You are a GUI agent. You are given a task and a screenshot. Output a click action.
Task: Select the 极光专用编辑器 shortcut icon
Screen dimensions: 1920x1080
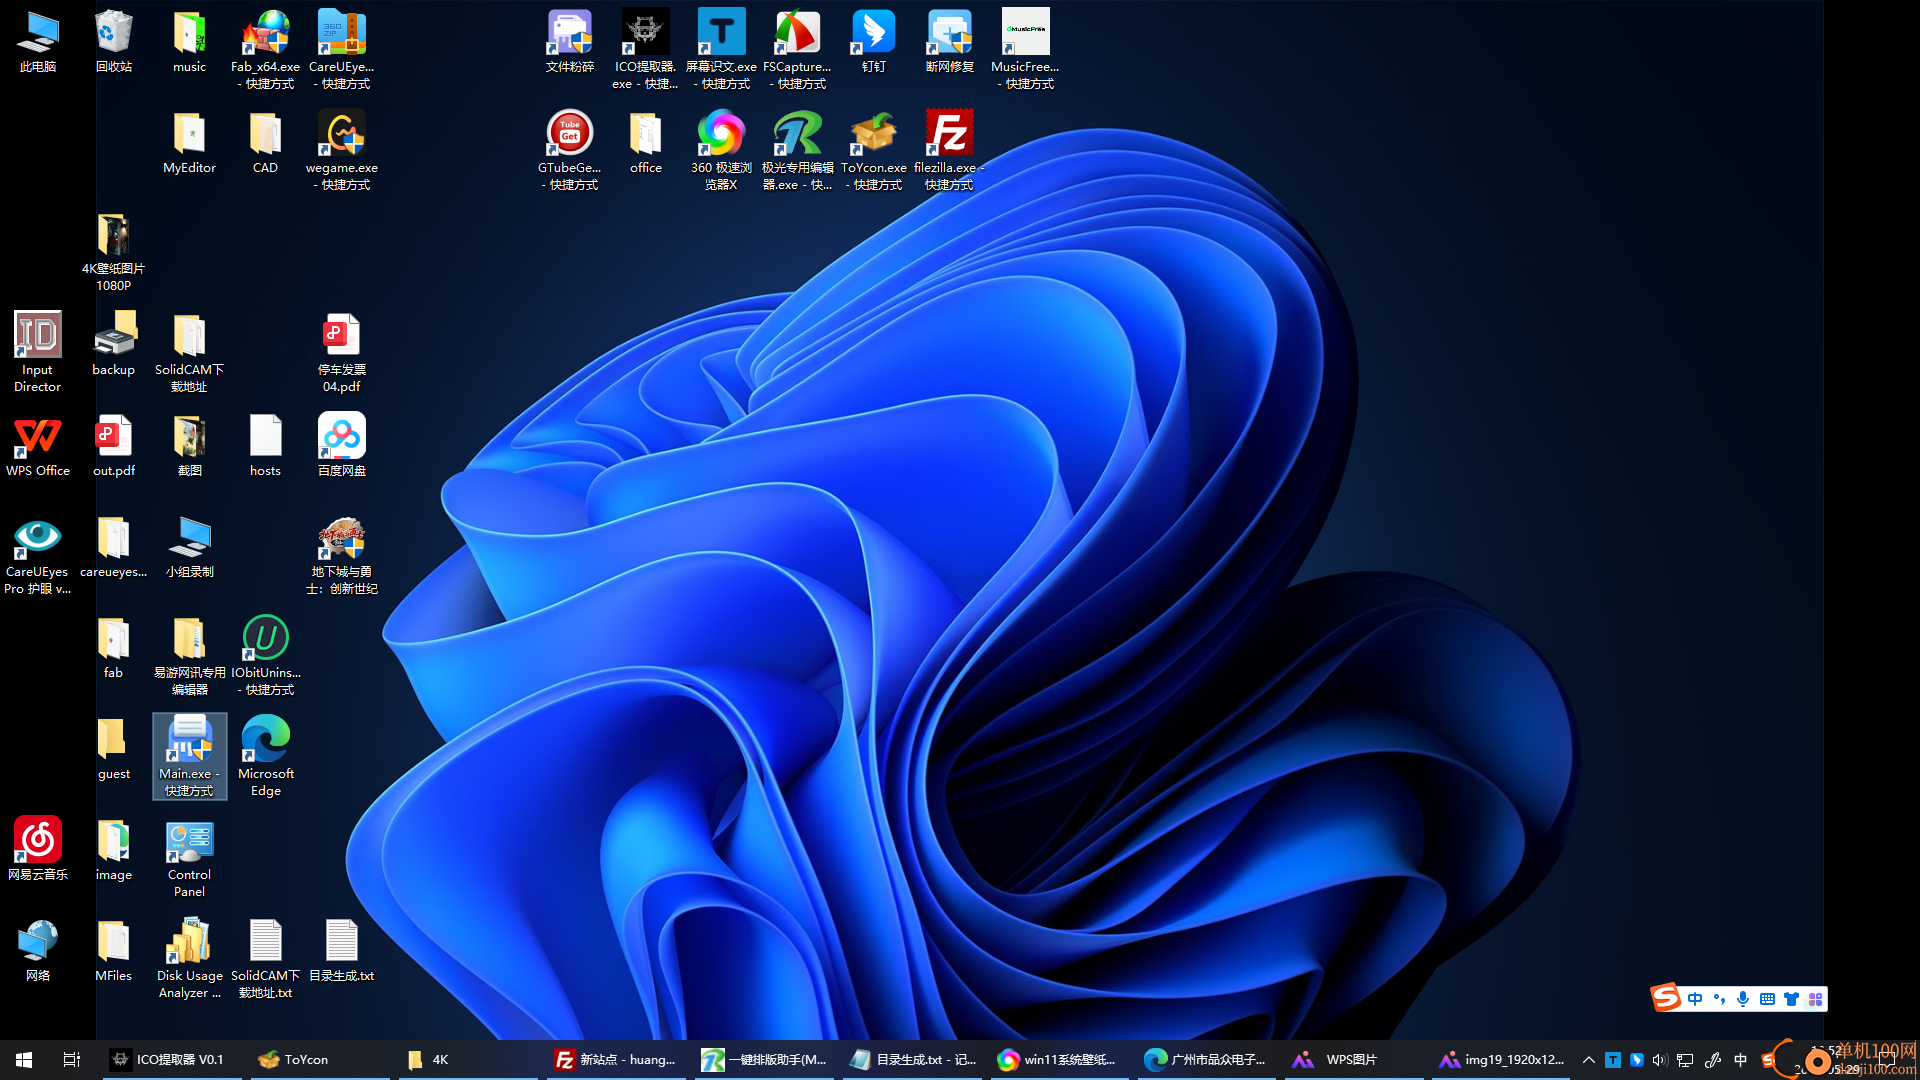(x=797, y=150)
